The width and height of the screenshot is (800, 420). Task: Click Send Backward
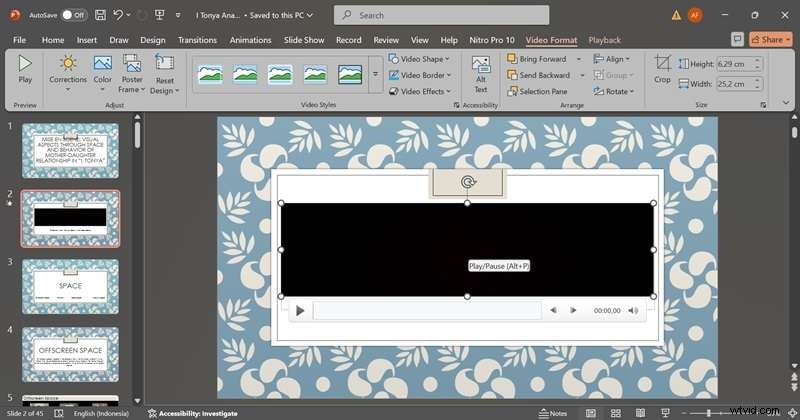[539, 75]
